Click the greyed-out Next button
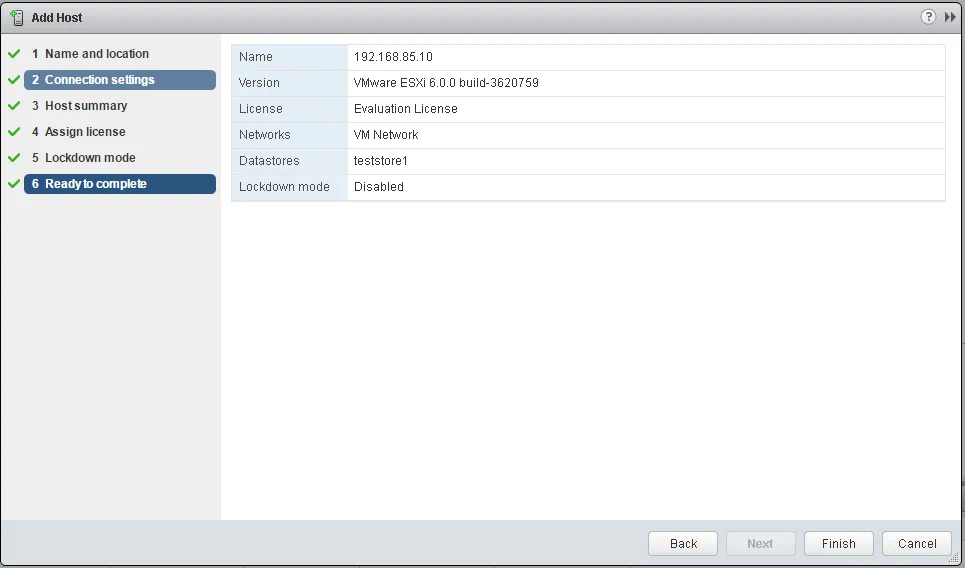The width and height of the screenshot is (965, 568). (760, 543)
